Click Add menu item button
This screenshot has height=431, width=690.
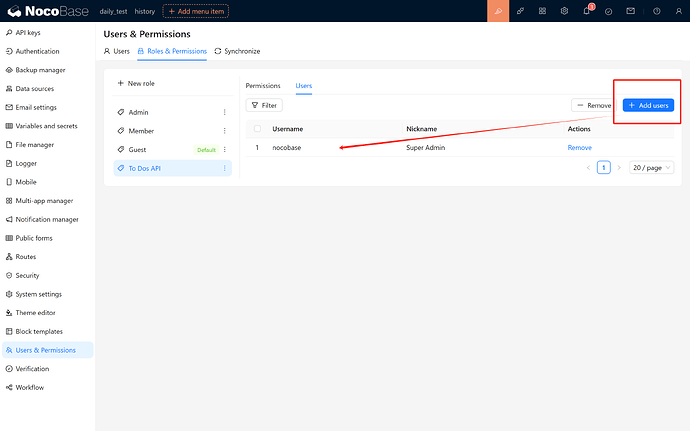coord(196,11)
